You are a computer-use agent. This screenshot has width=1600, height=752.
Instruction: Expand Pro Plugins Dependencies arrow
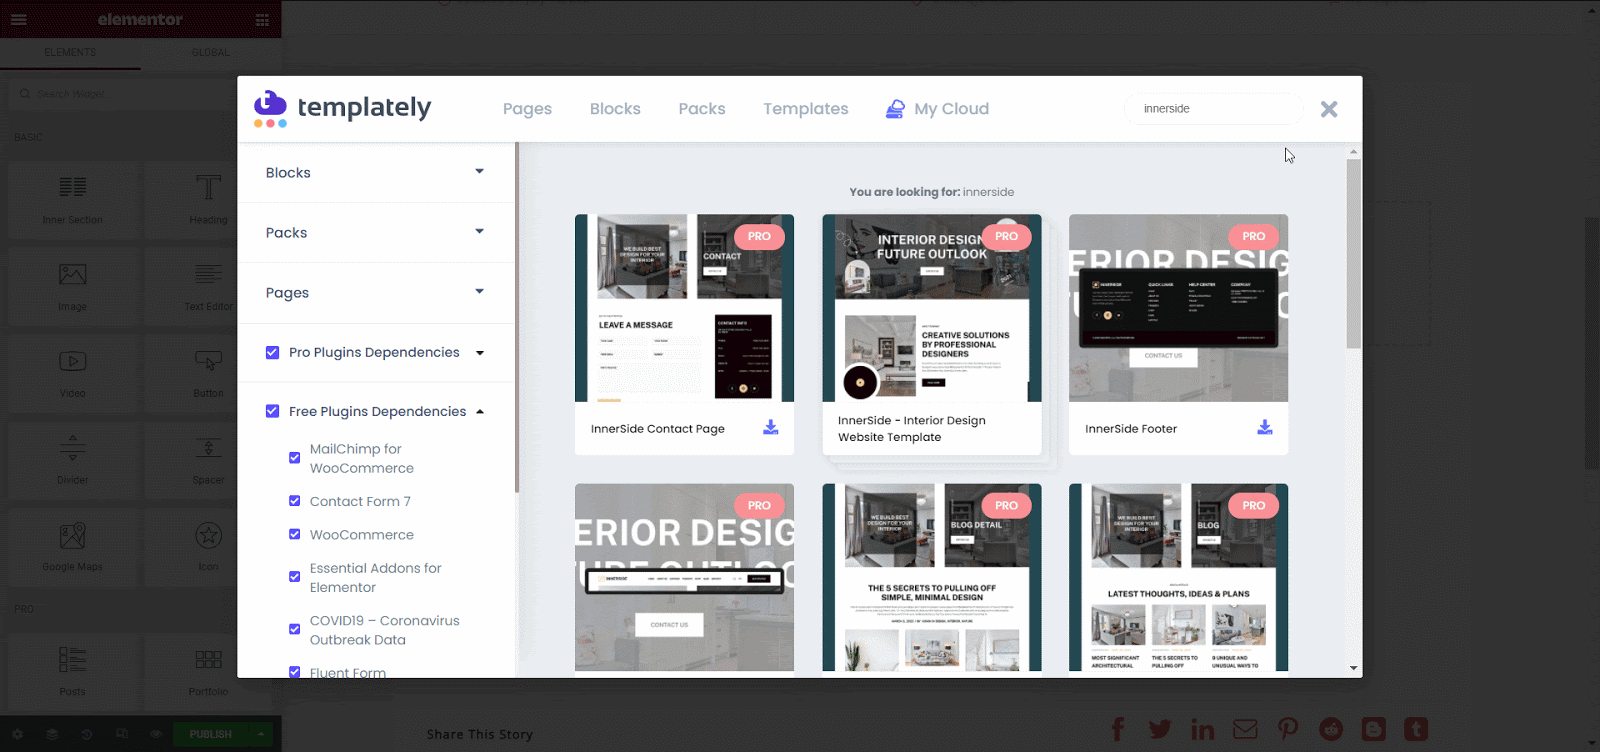(480, 353)
